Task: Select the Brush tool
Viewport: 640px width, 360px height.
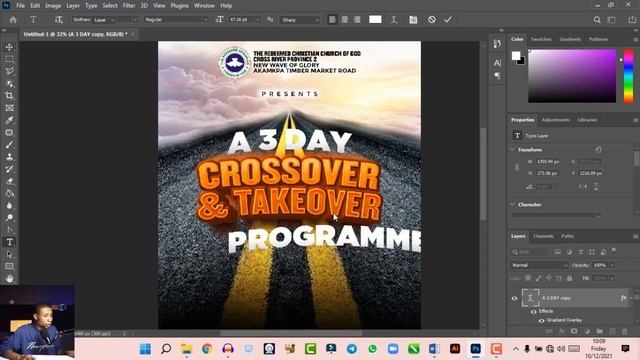Action: (x=9, y=145)
